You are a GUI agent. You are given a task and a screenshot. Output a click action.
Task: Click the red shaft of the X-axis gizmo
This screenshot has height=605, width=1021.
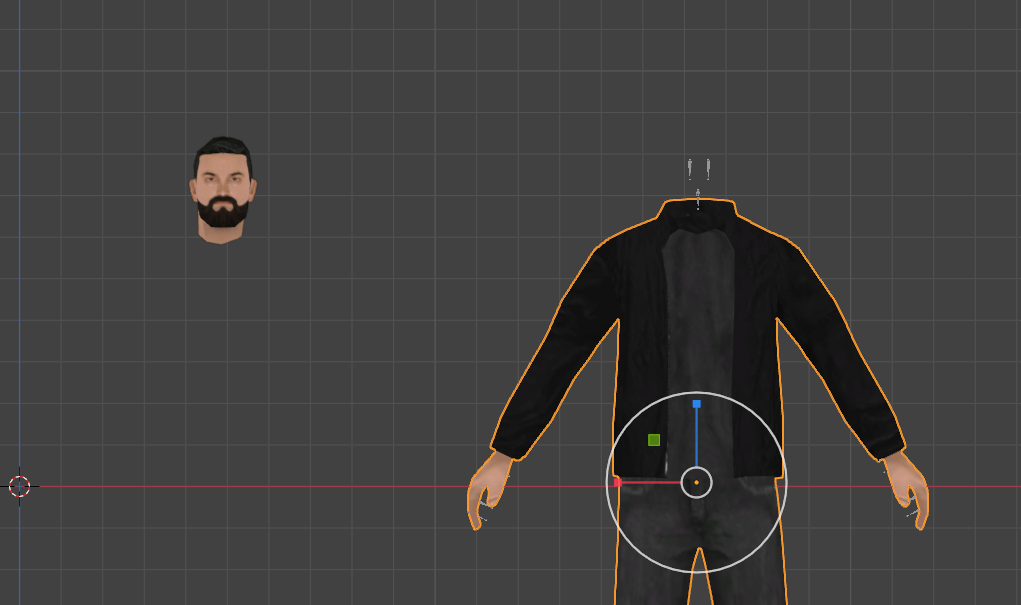(x=652, y=483)
